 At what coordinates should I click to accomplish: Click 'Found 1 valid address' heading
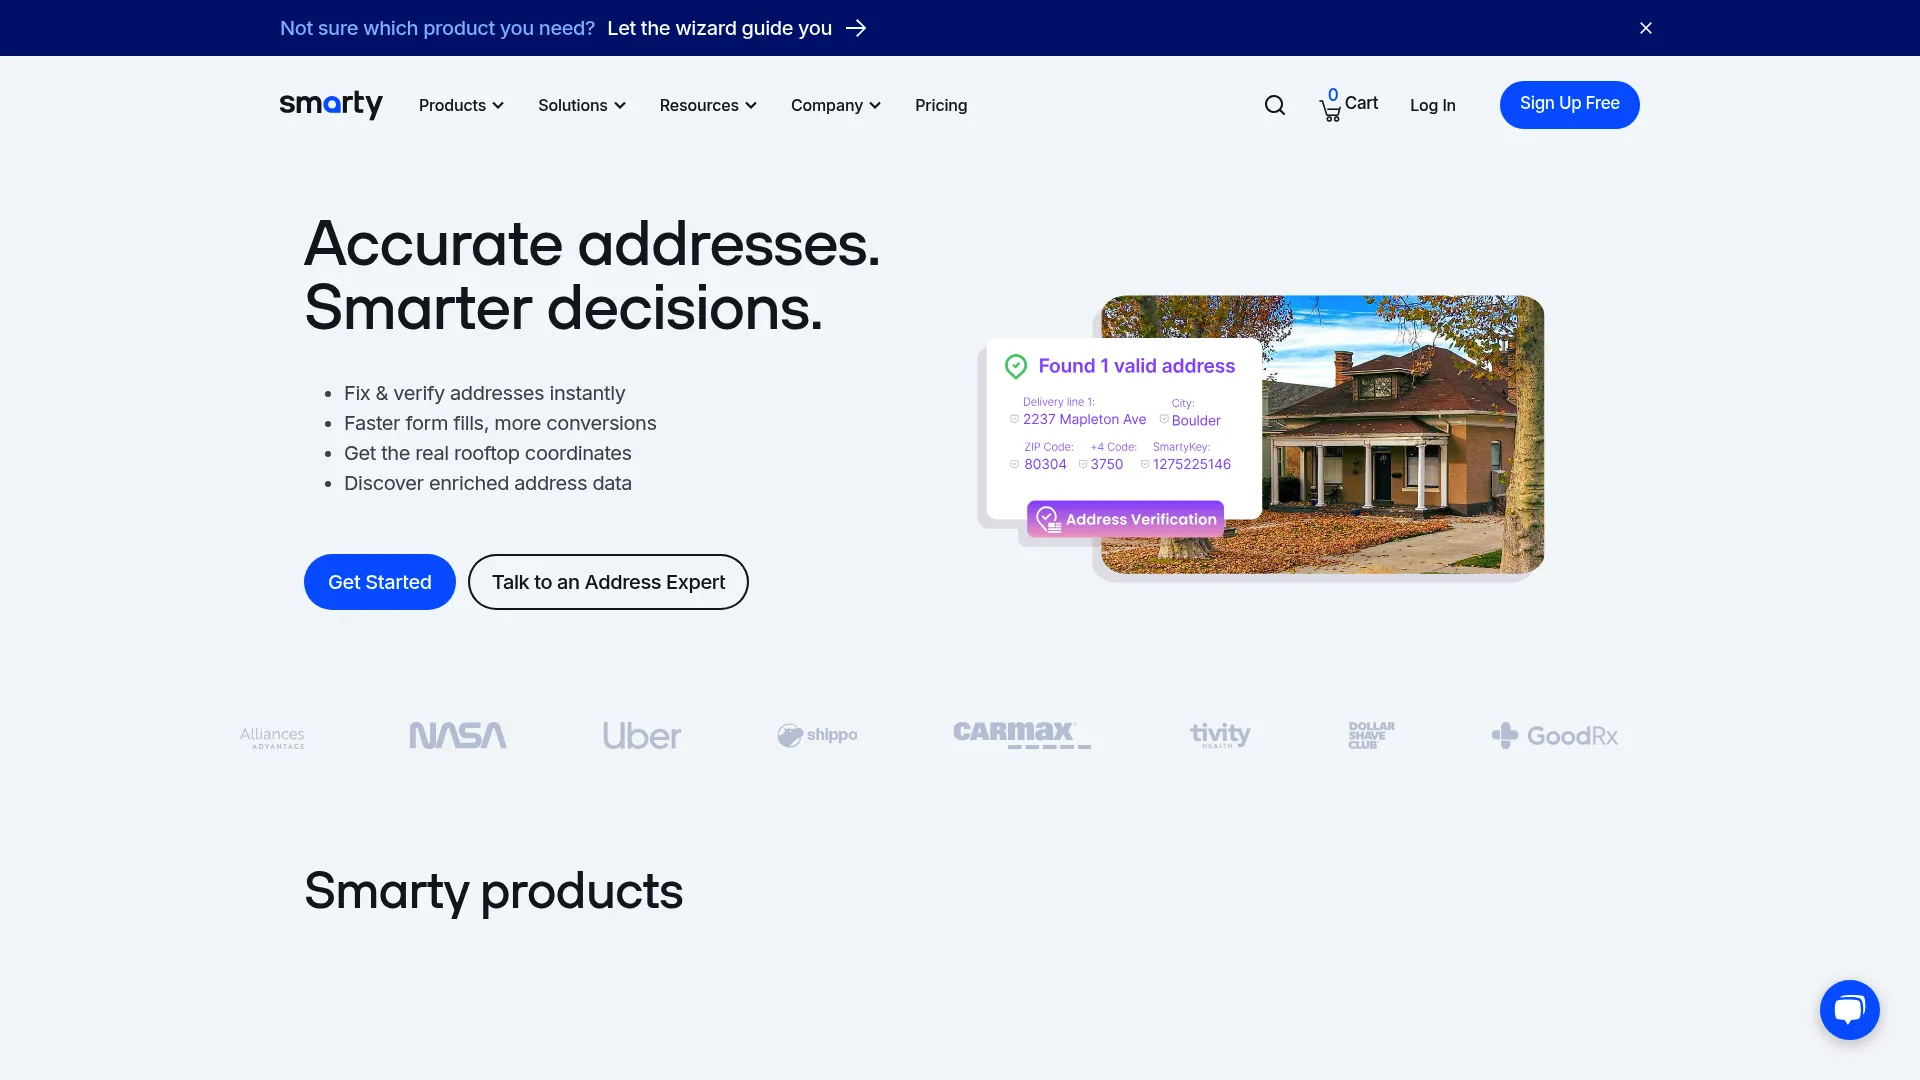click(1137, 366)
